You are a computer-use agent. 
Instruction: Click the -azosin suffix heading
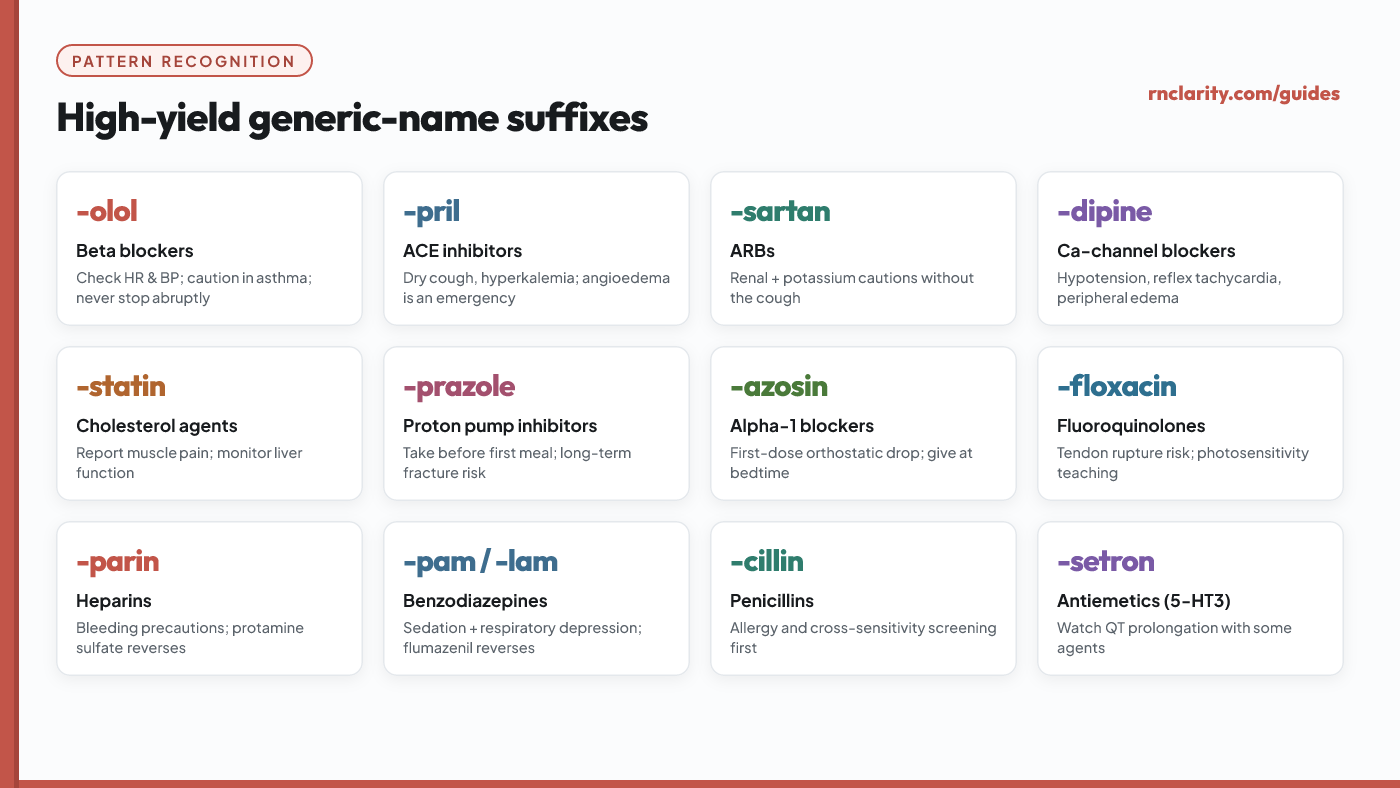[779, 386]
